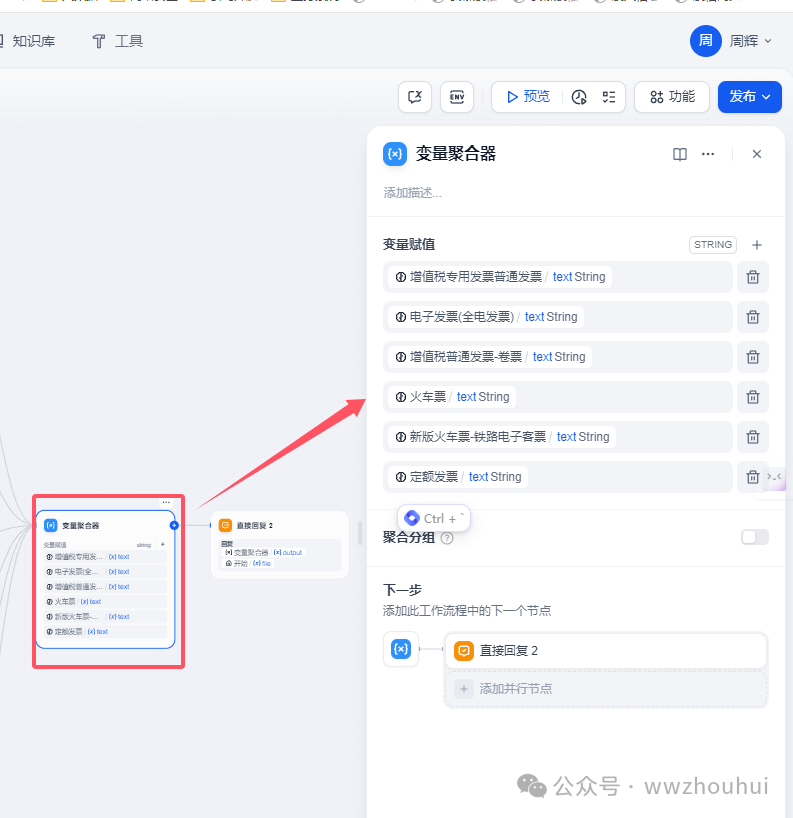
Task: Delete the 火车票 variable row
Action: pos(753,397)
